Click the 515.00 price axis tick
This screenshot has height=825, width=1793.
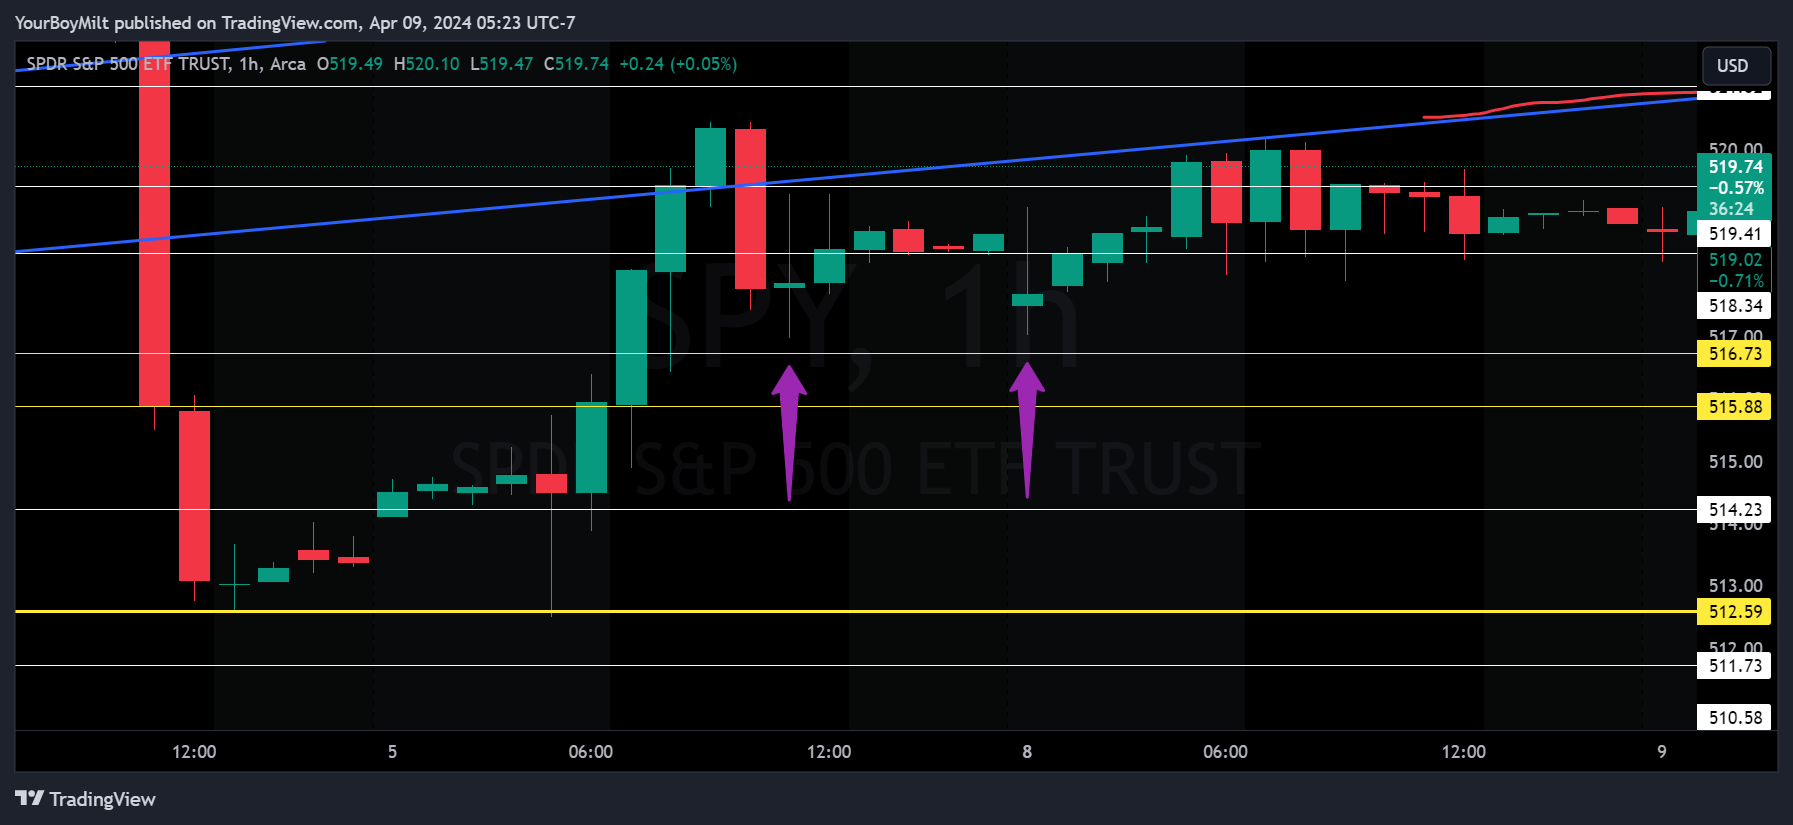[x=1735, y=462]
